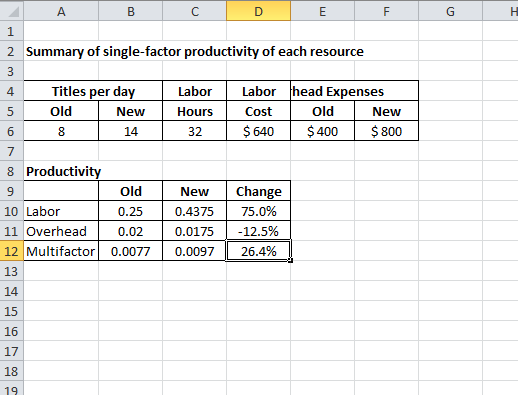Click the 'Labor' cell above 'Hours'
Image resolution: width=518 pixels, height=395 pixels.
[x=195, y=91]
